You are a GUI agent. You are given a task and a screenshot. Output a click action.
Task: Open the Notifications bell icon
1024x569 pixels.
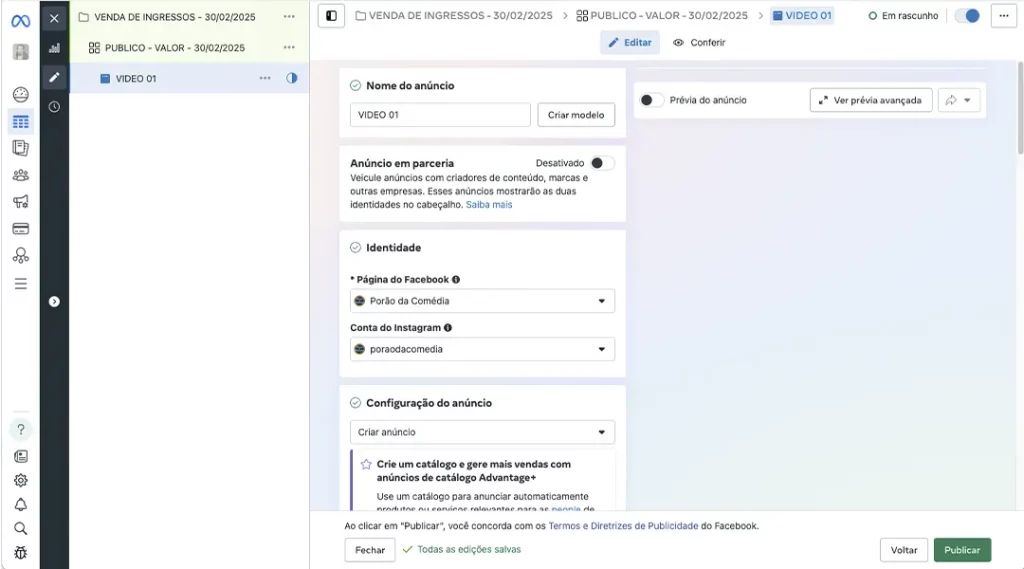point(20,504)
